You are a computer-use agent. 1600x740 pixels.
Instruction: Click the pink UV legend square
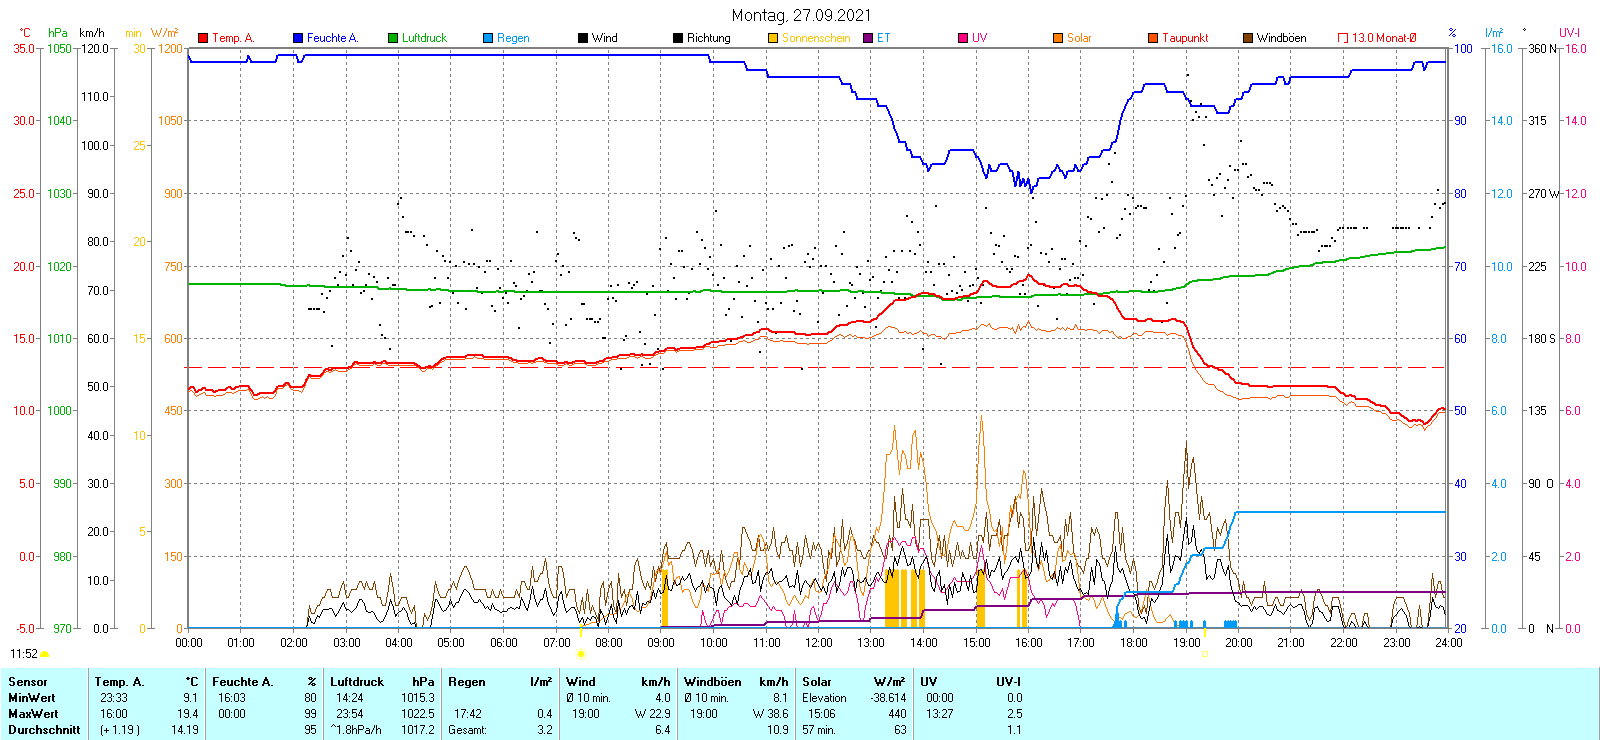pyautogui.click(x=963, y=38)
